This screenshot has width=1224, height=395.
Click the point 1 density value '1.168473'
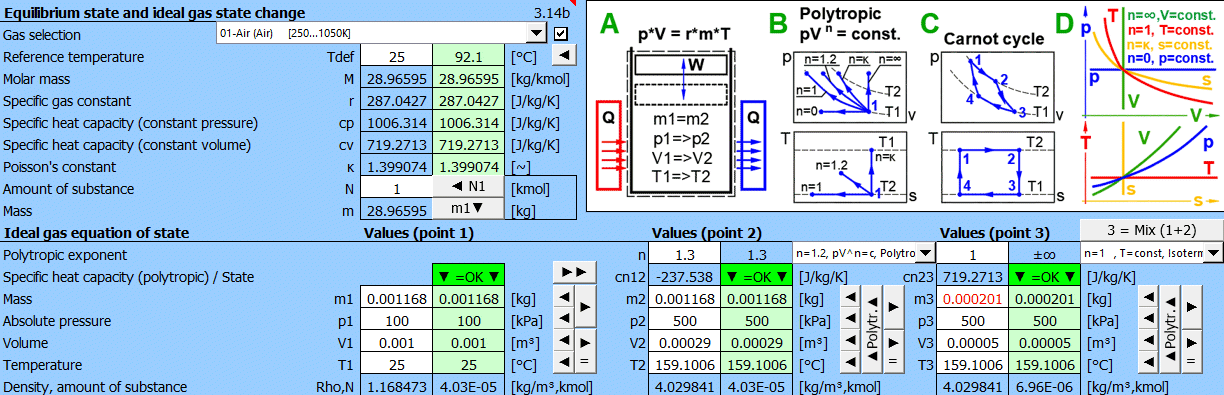coord(397,386)
